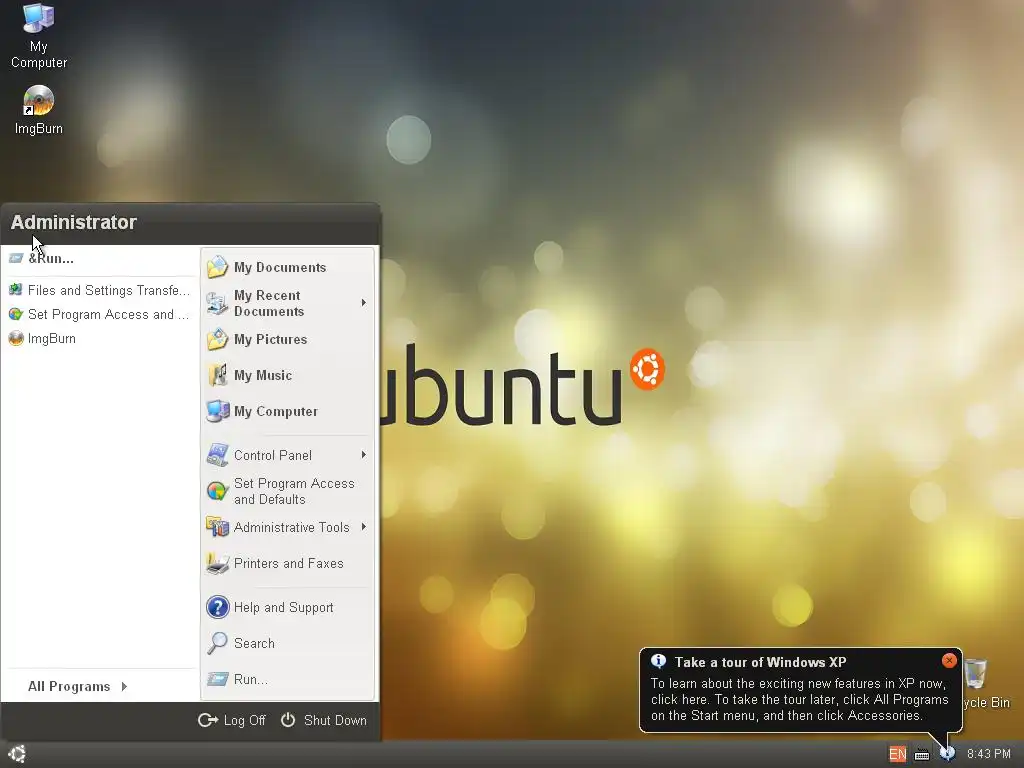Click the Control Panel icon

217,455
